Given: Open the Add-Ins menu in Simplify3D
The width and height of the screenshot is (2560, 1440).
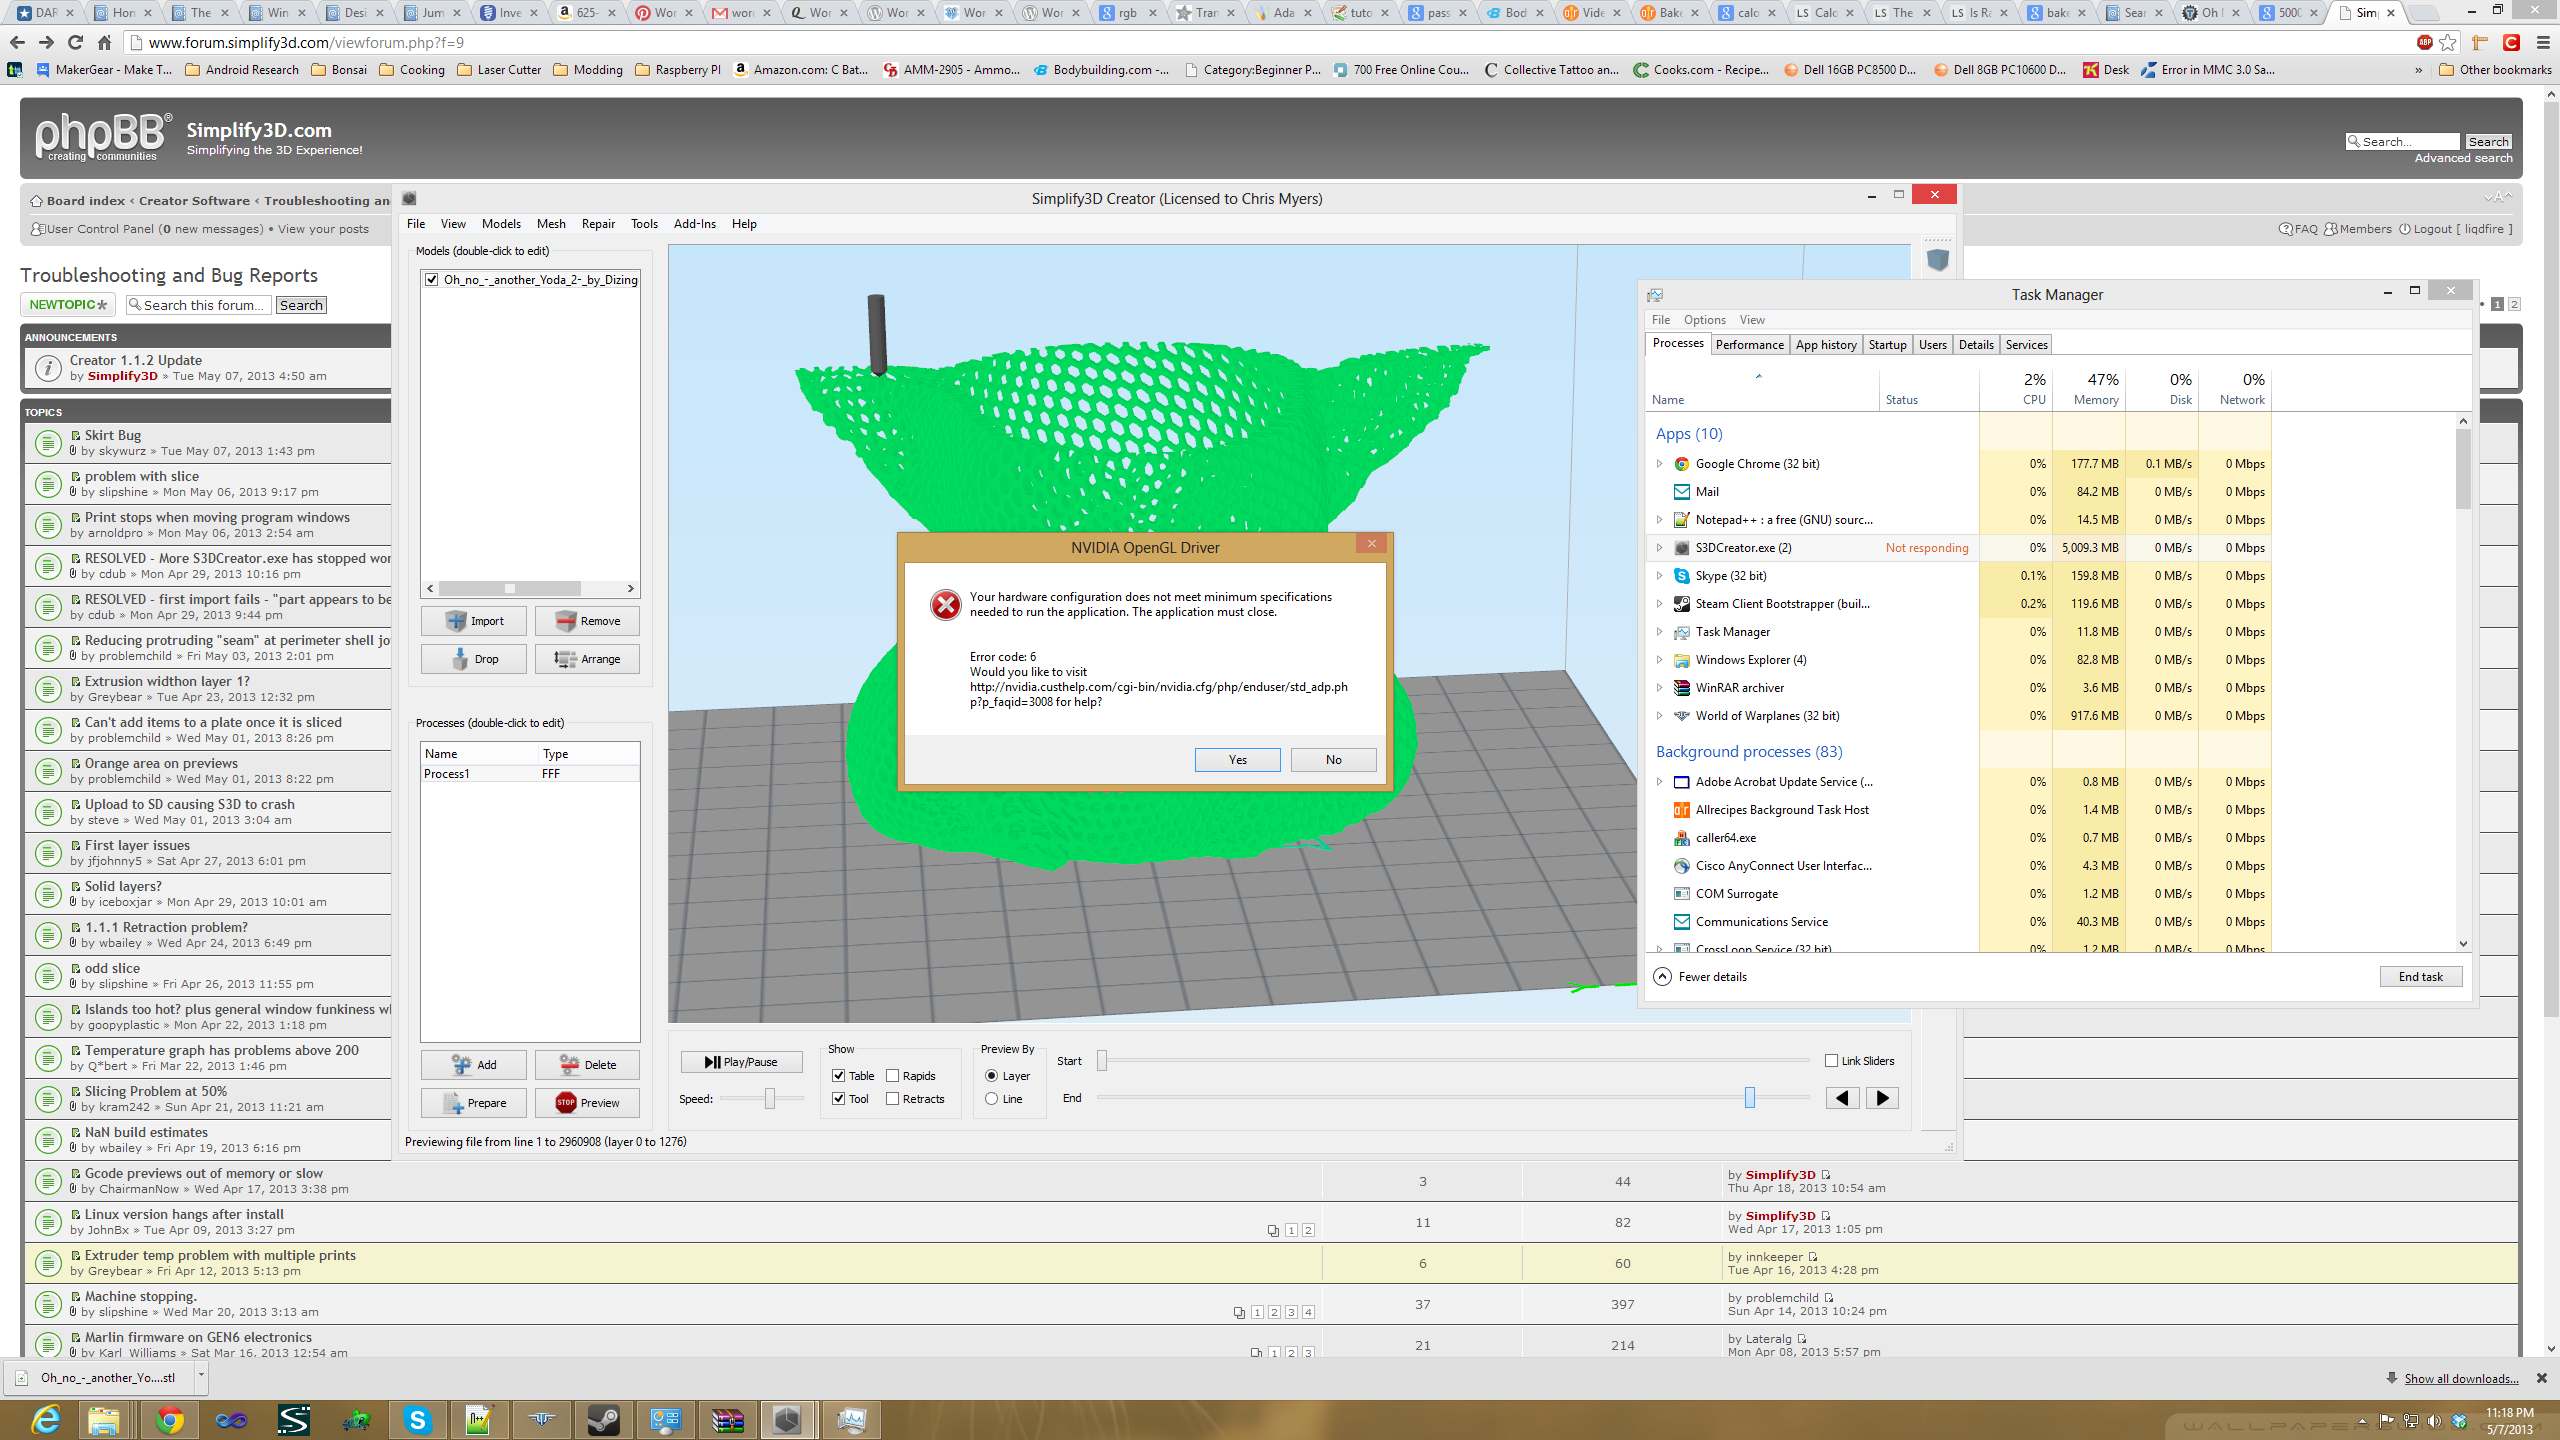Looking at the screenshot, I should coord(695,224).
